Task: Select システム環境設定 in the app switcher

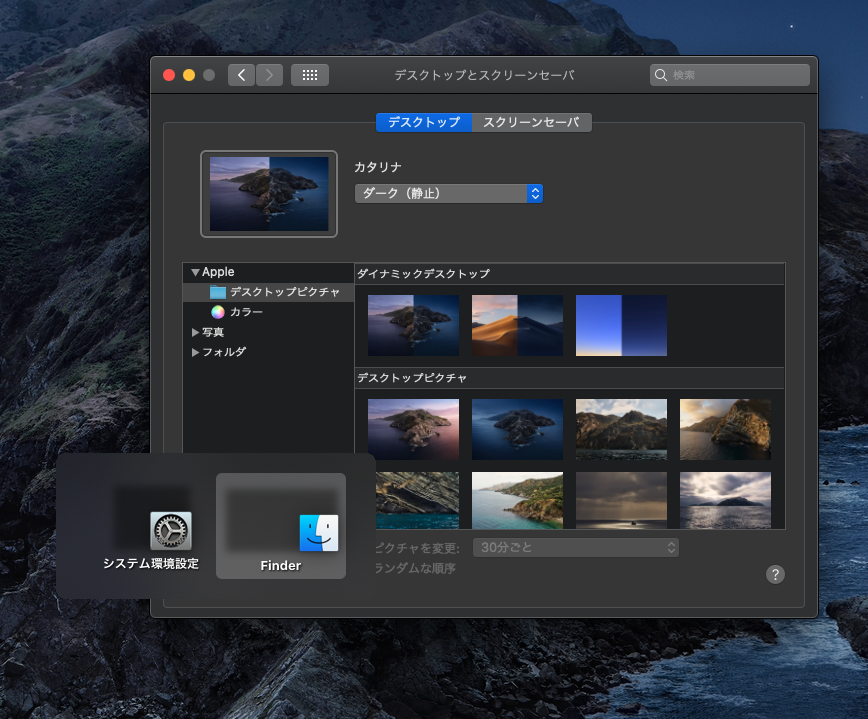Action: click(x=151, y=526)
